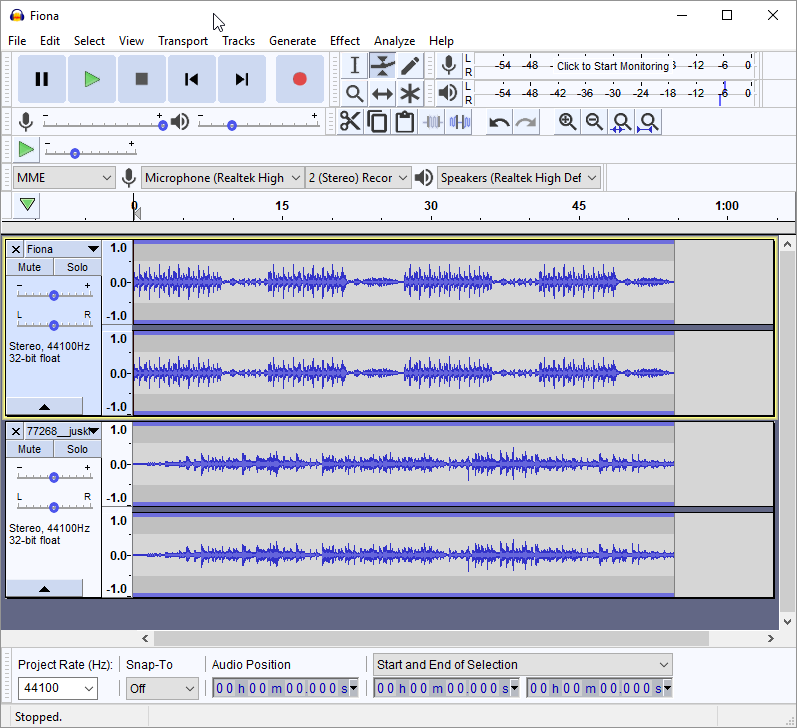Click Click to Start Monitoring meter

[x=612, y=66]
